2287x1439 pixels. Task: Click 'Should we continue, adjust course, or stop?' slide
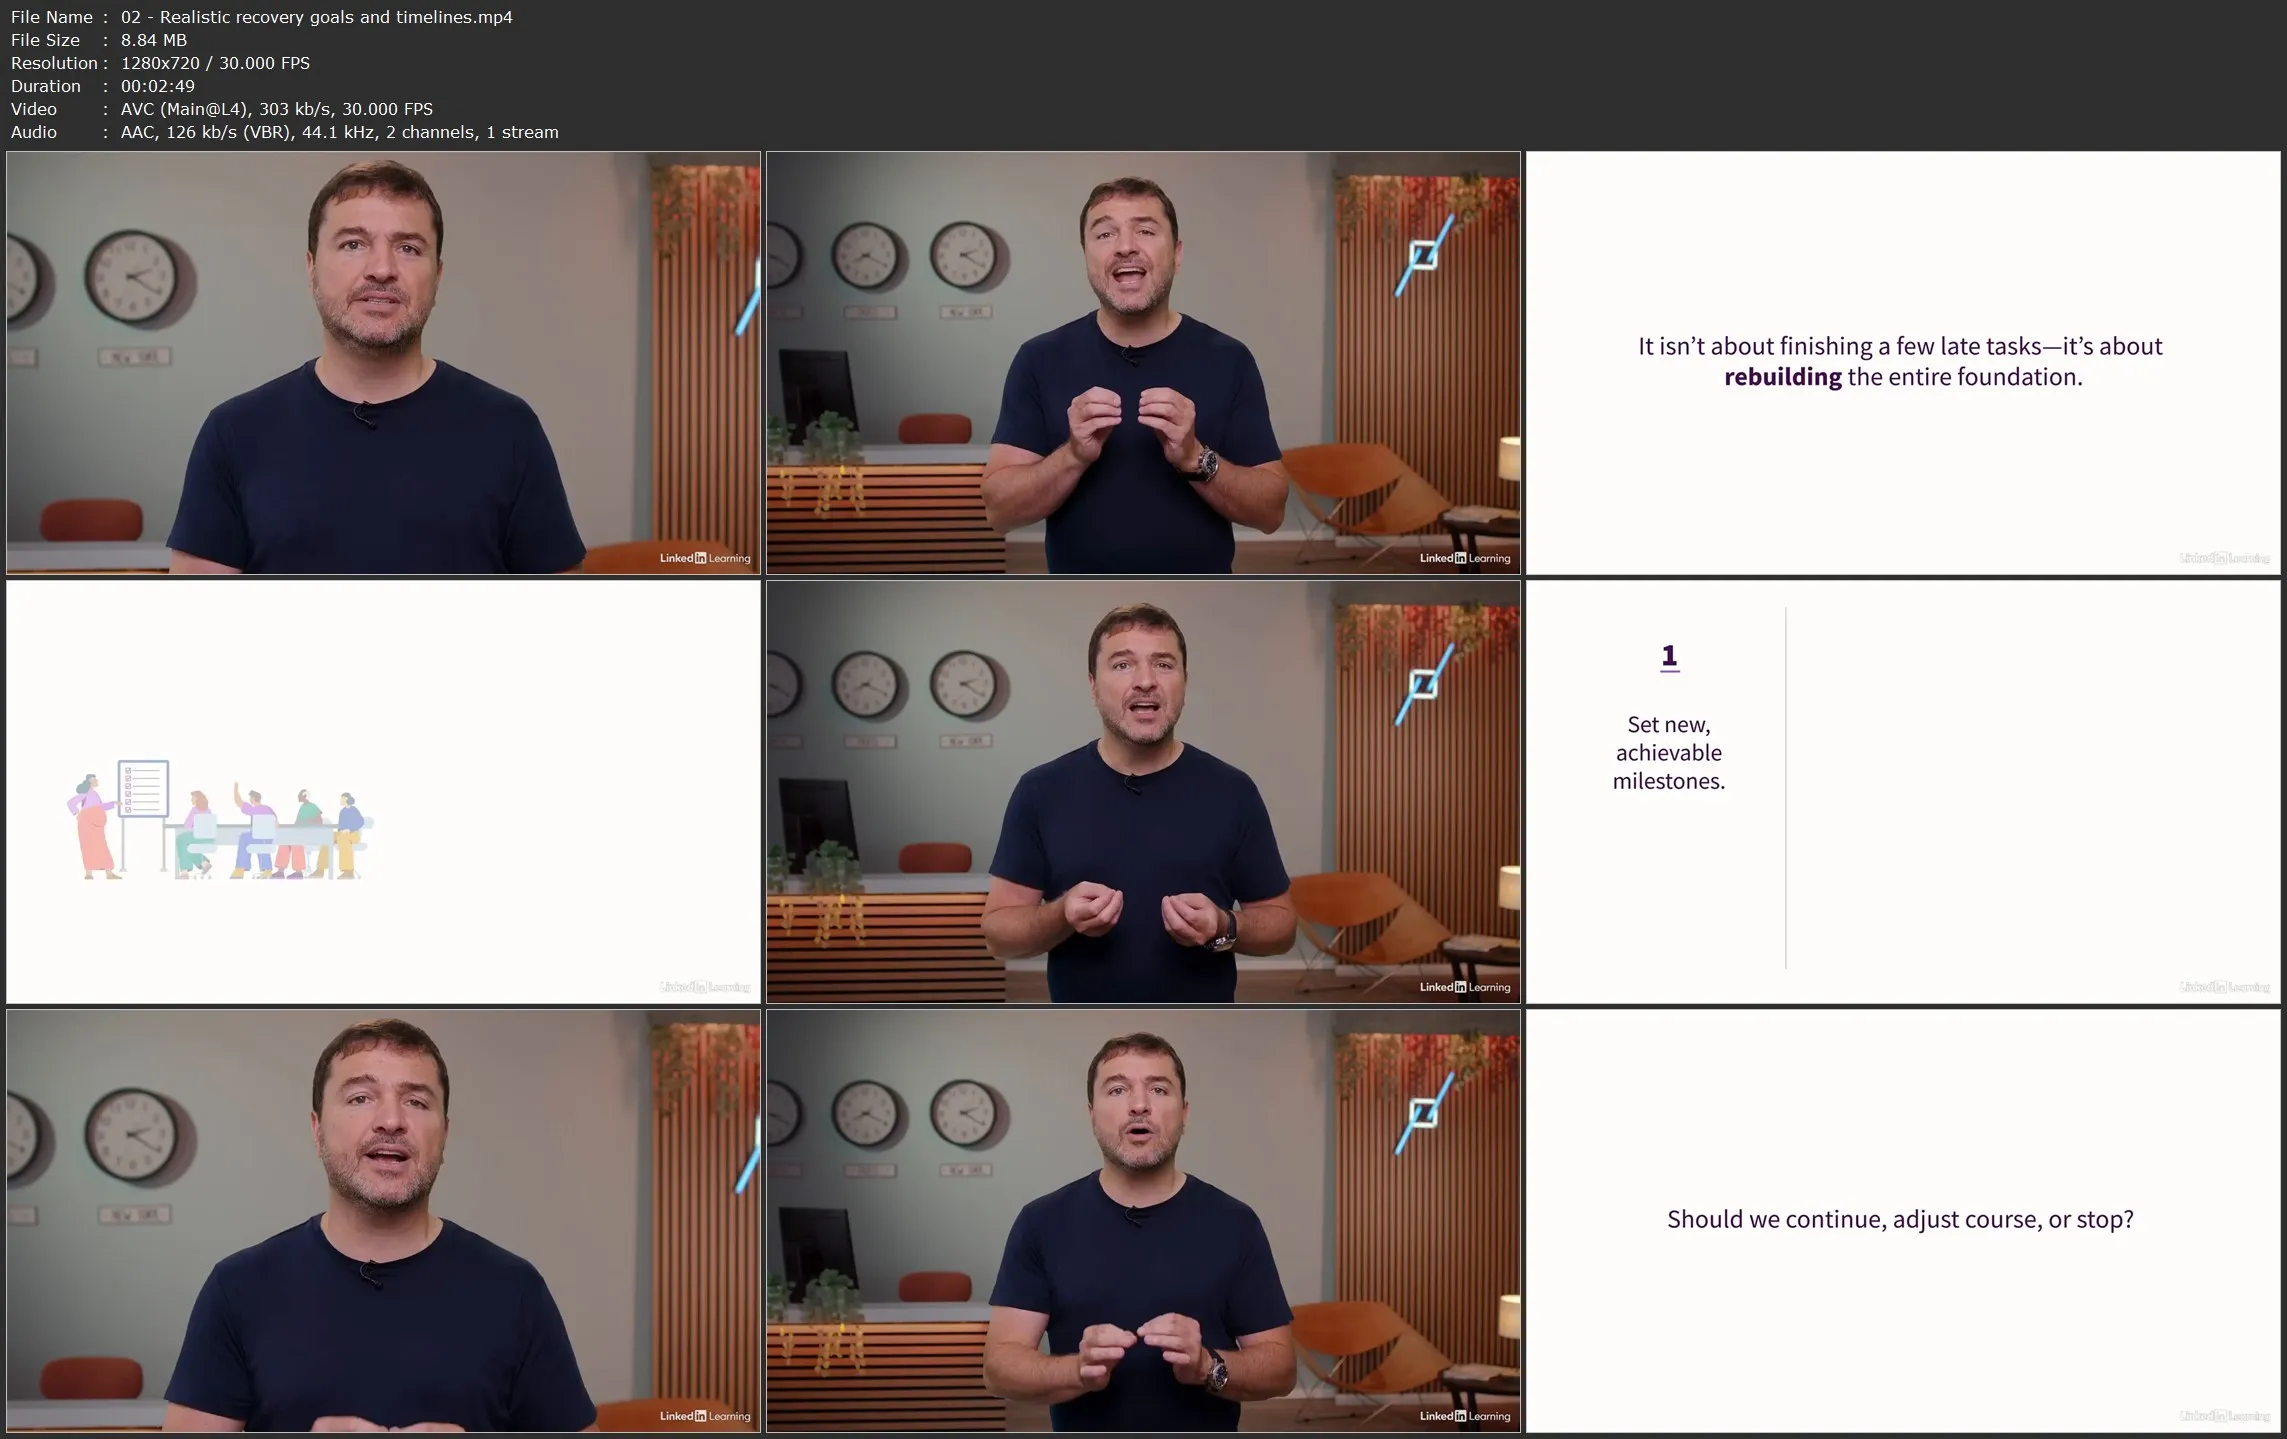tap(1900, 1219)
